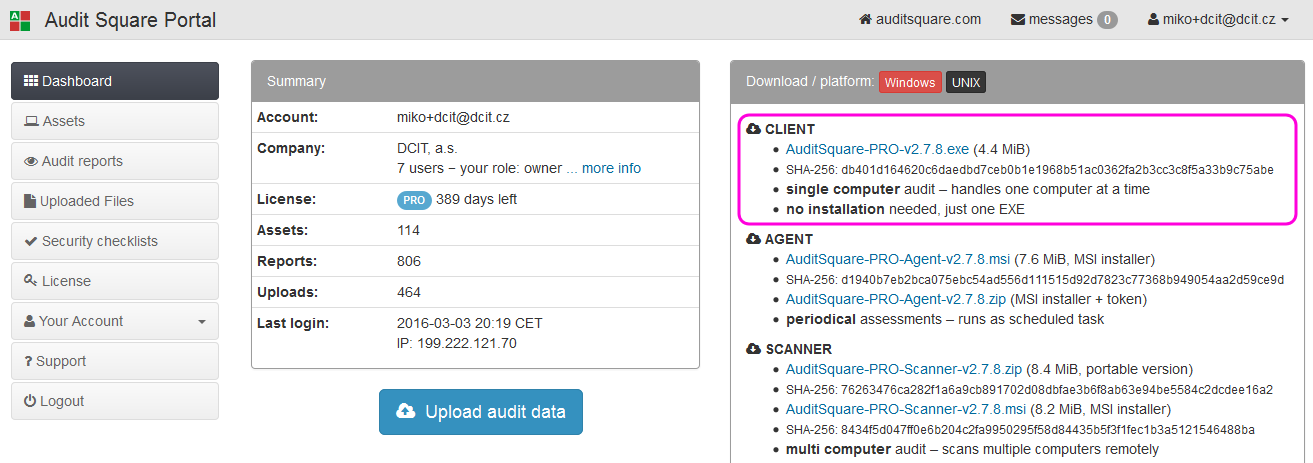
Task: Click the last login time 2016-03-03 20:19 CET
Action: tap(472, 323)
